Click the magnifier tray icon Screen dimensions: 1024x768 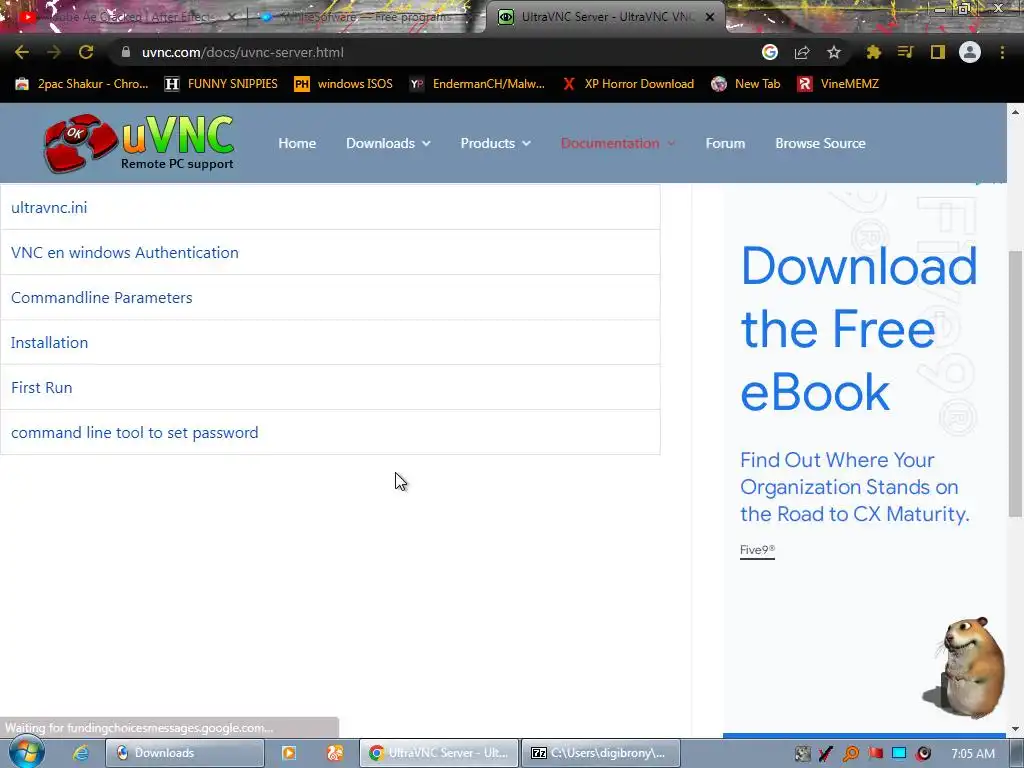[851, 754]
